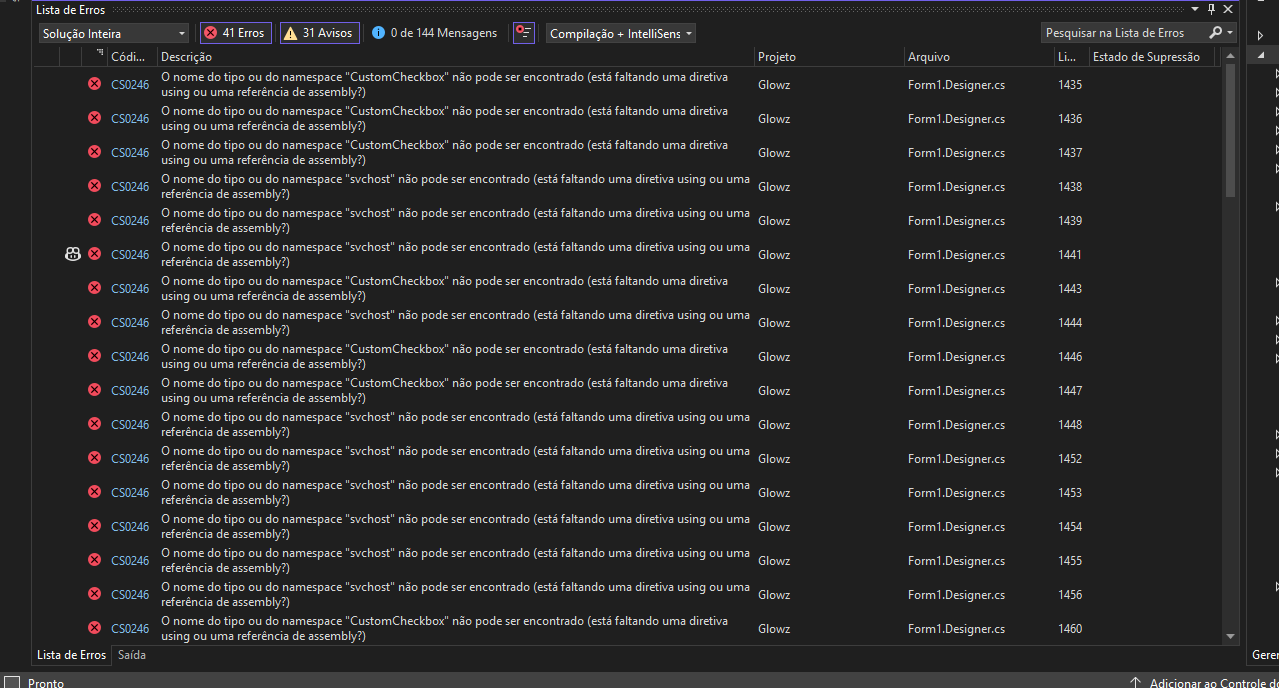Click the Glowz project cell on line 1454
Image resolution: width=1279 pixels, height=688 pixels.
774,527
